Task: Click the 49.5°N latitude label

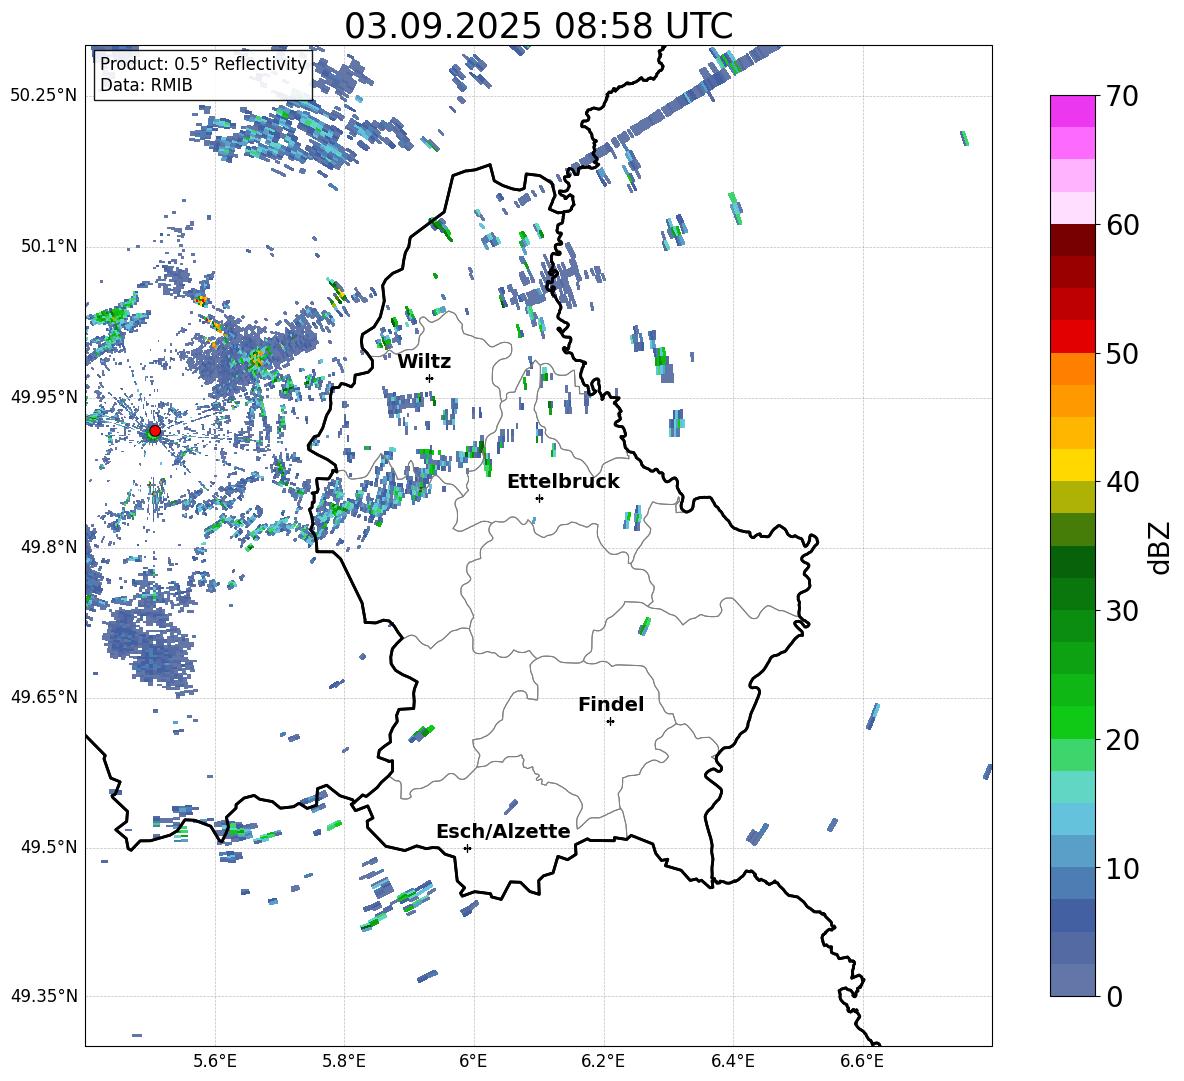Action: 49,846
